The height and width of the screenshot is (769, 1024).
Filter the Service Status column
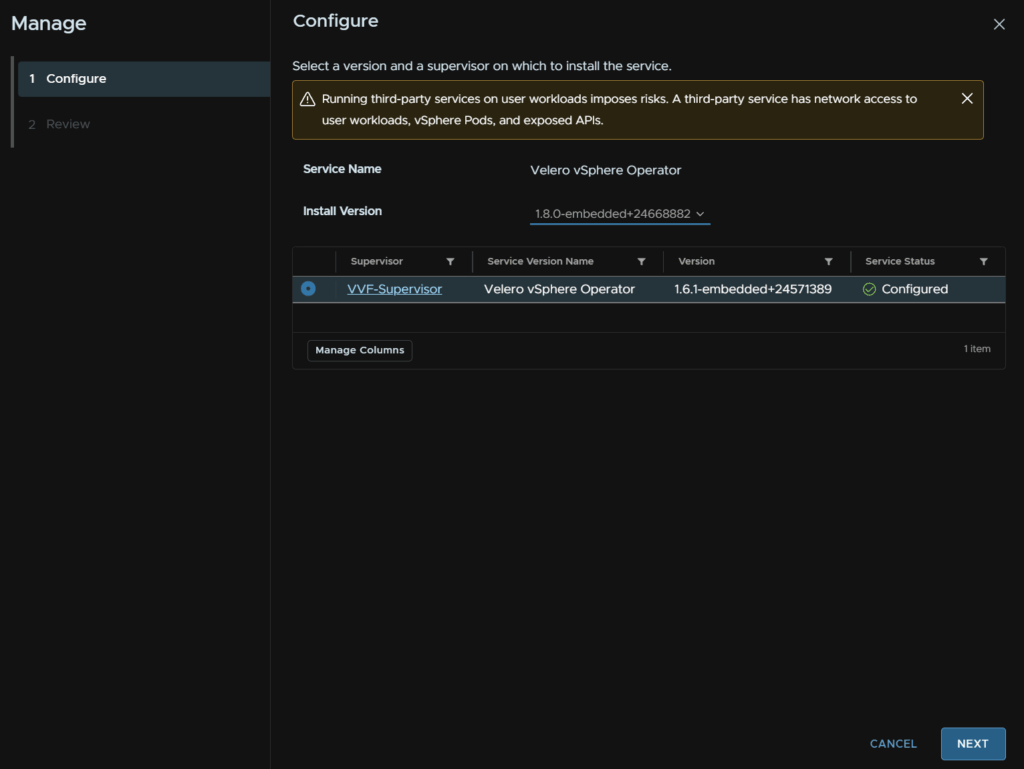click(x=984, y=262)
